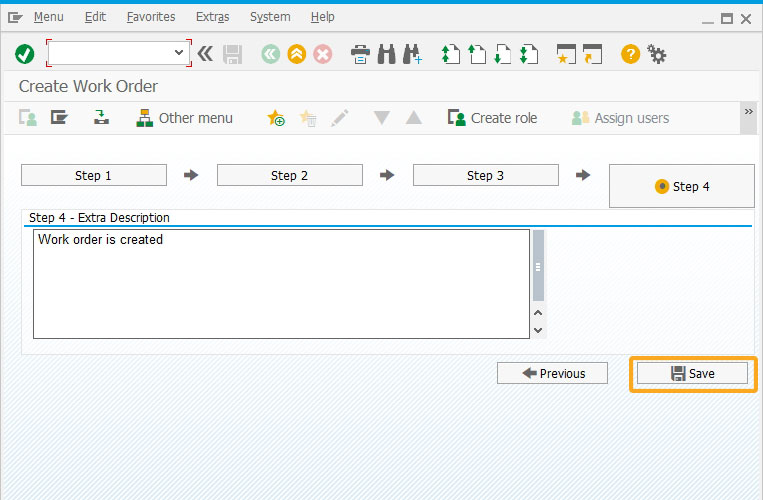This screenshot has width=763, height=500.
Task: Click Move Favorites Up triangle icon
Action: click(x=414, y=118)
